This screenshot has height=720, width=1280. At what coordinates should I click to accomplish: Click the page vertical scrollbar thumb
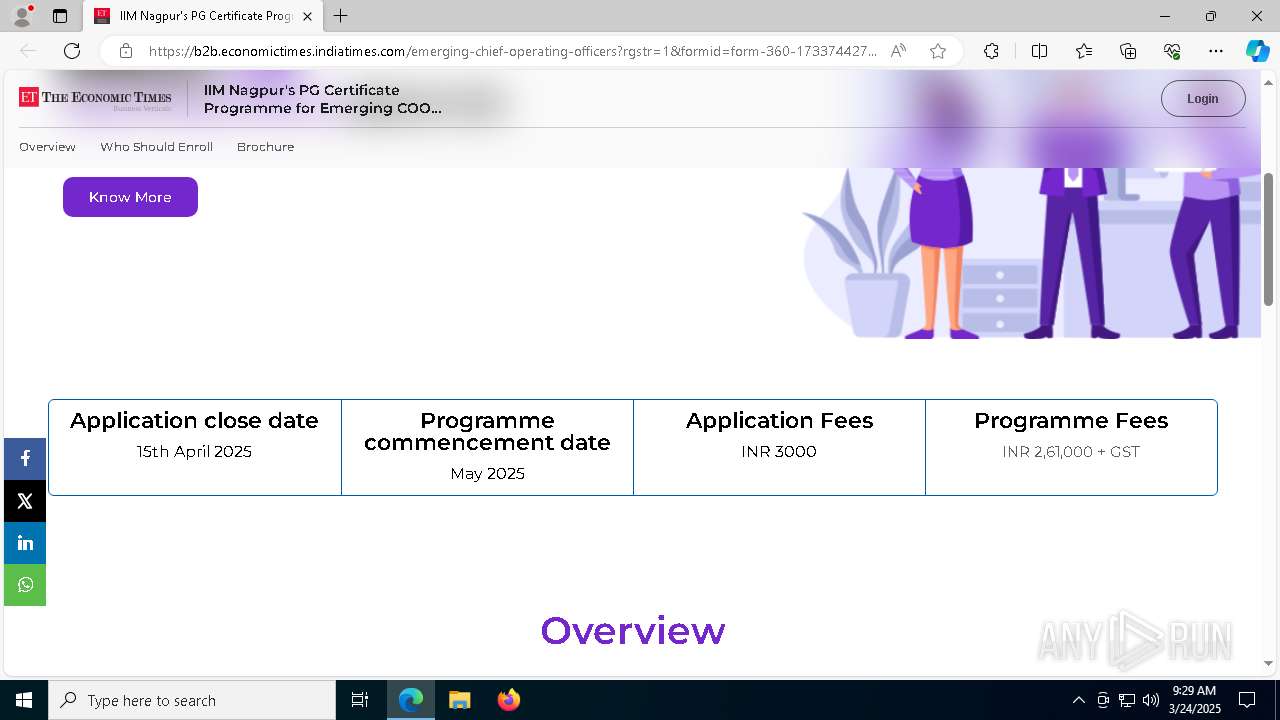coord(1269,240)
